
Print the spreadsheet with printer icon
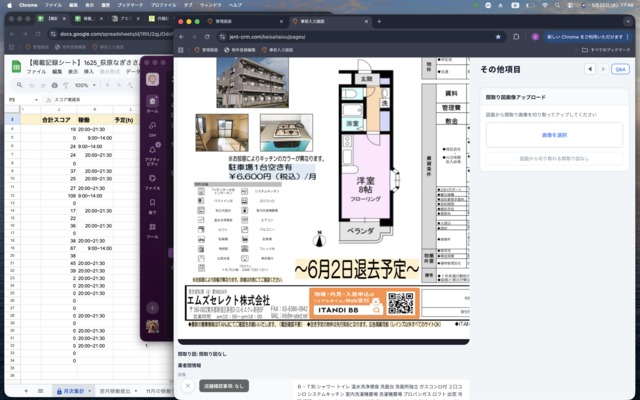pos(54,85)
